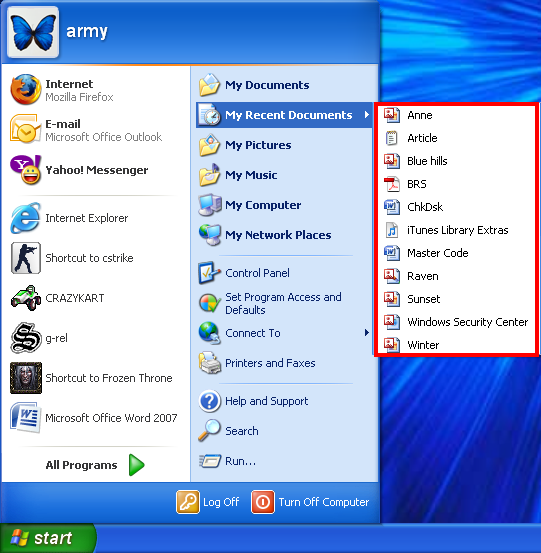This screenshot has width=541, height=553.
Task: Click the Log Off label
Action: pyautogui.click(x=221, y=502)
